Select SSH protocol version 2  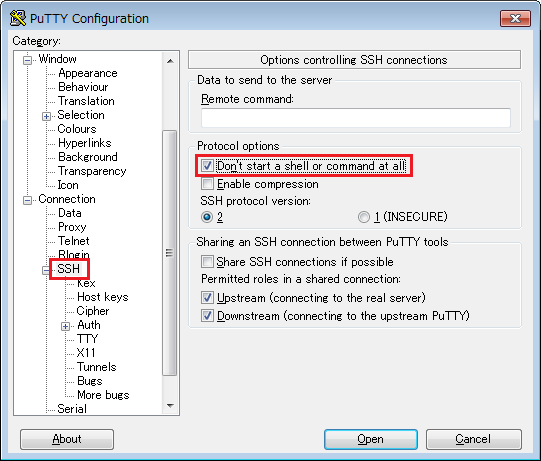click(207, 217)
